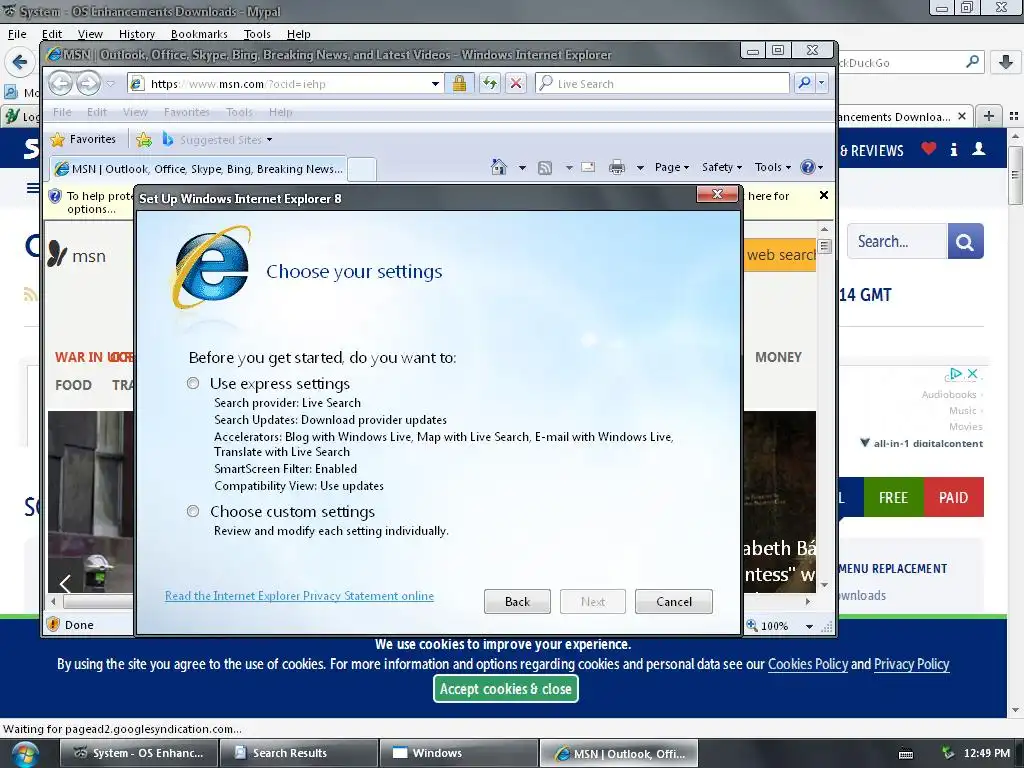Dismiss the IE information bar with X
The width and height of the screenshot is (1024, 768).
pos(824,195)
